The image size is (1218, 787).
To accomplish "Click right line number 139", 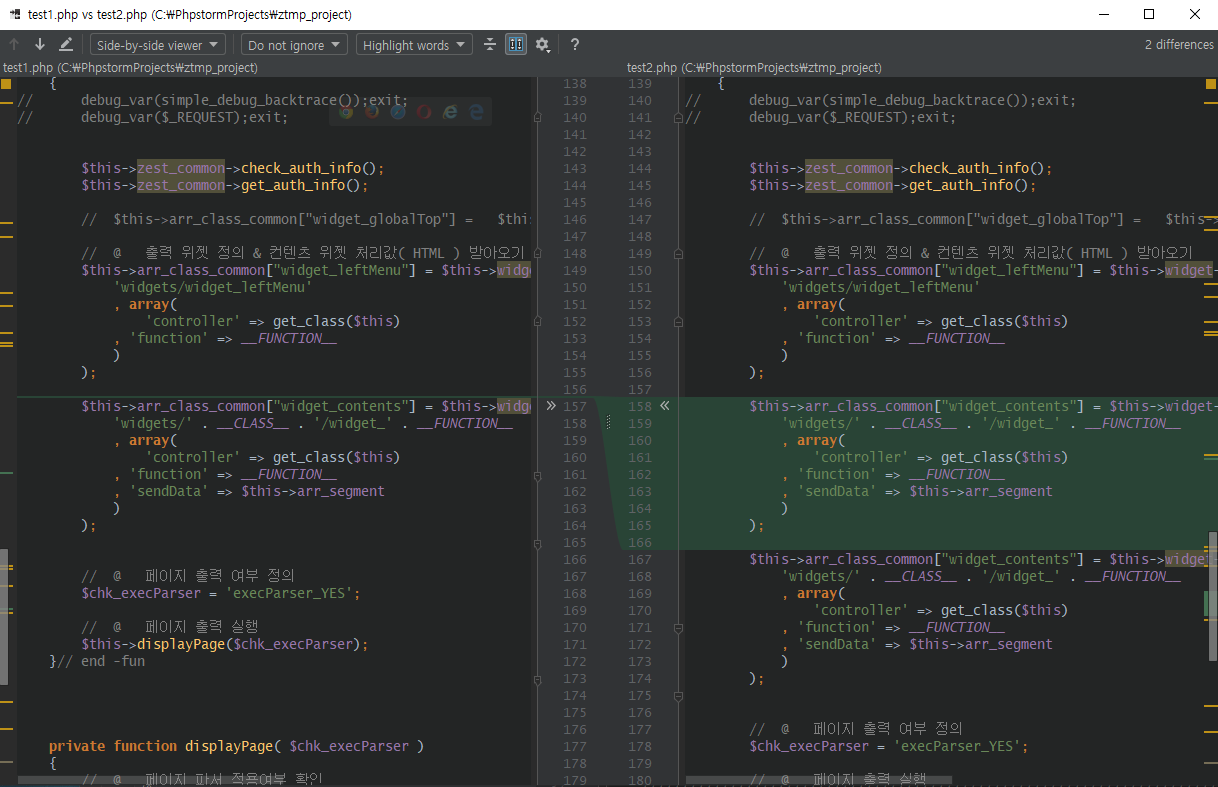I will 639,83.
